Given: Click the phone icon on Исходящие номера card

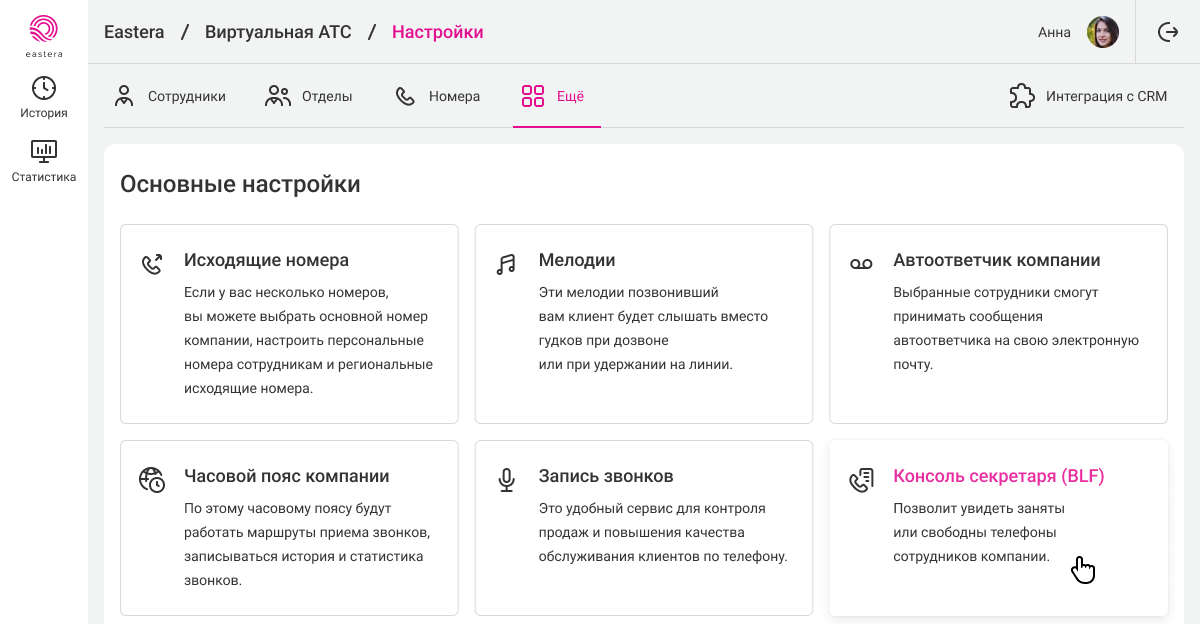Looking at the screenshot, I should tap(152, 264).
